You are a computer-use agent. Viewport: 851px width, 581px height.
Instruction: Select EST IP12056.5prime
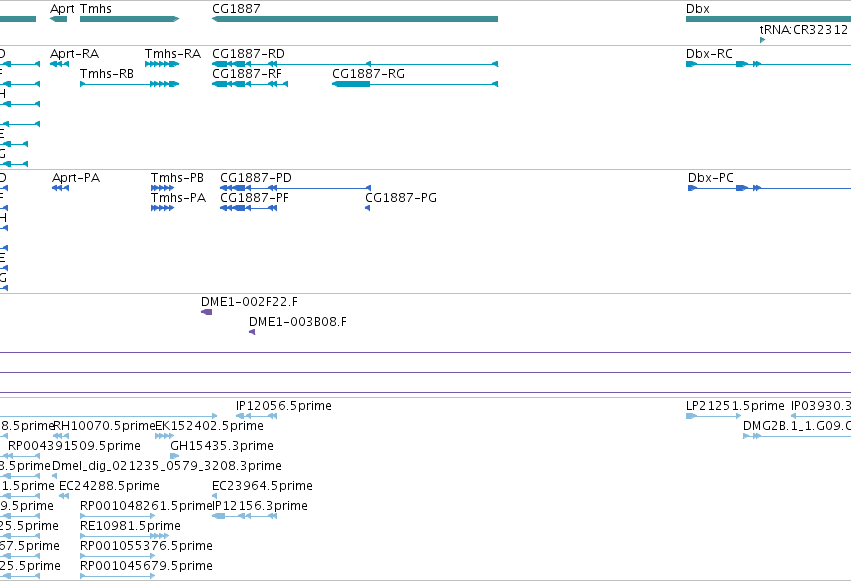click(284, 406)
